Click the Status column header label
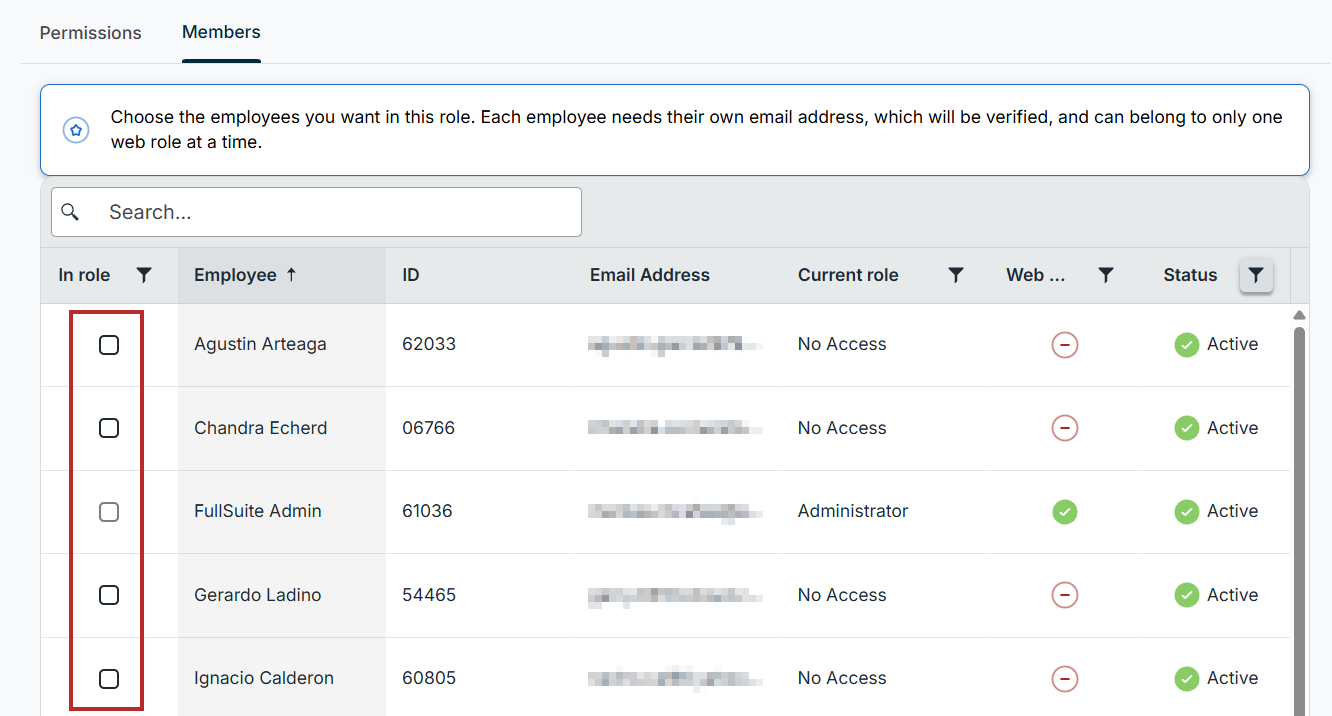 (x=1190, y=275)
